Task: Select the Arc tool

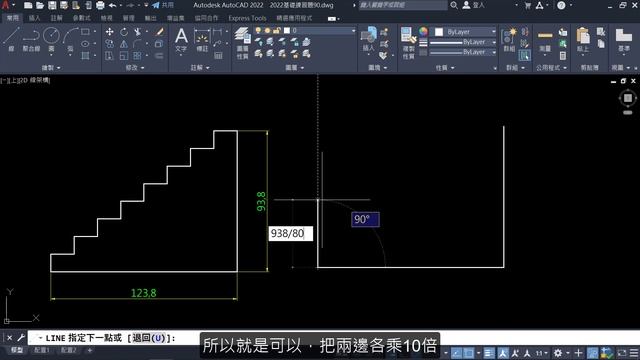Action: tap(70, 39)
